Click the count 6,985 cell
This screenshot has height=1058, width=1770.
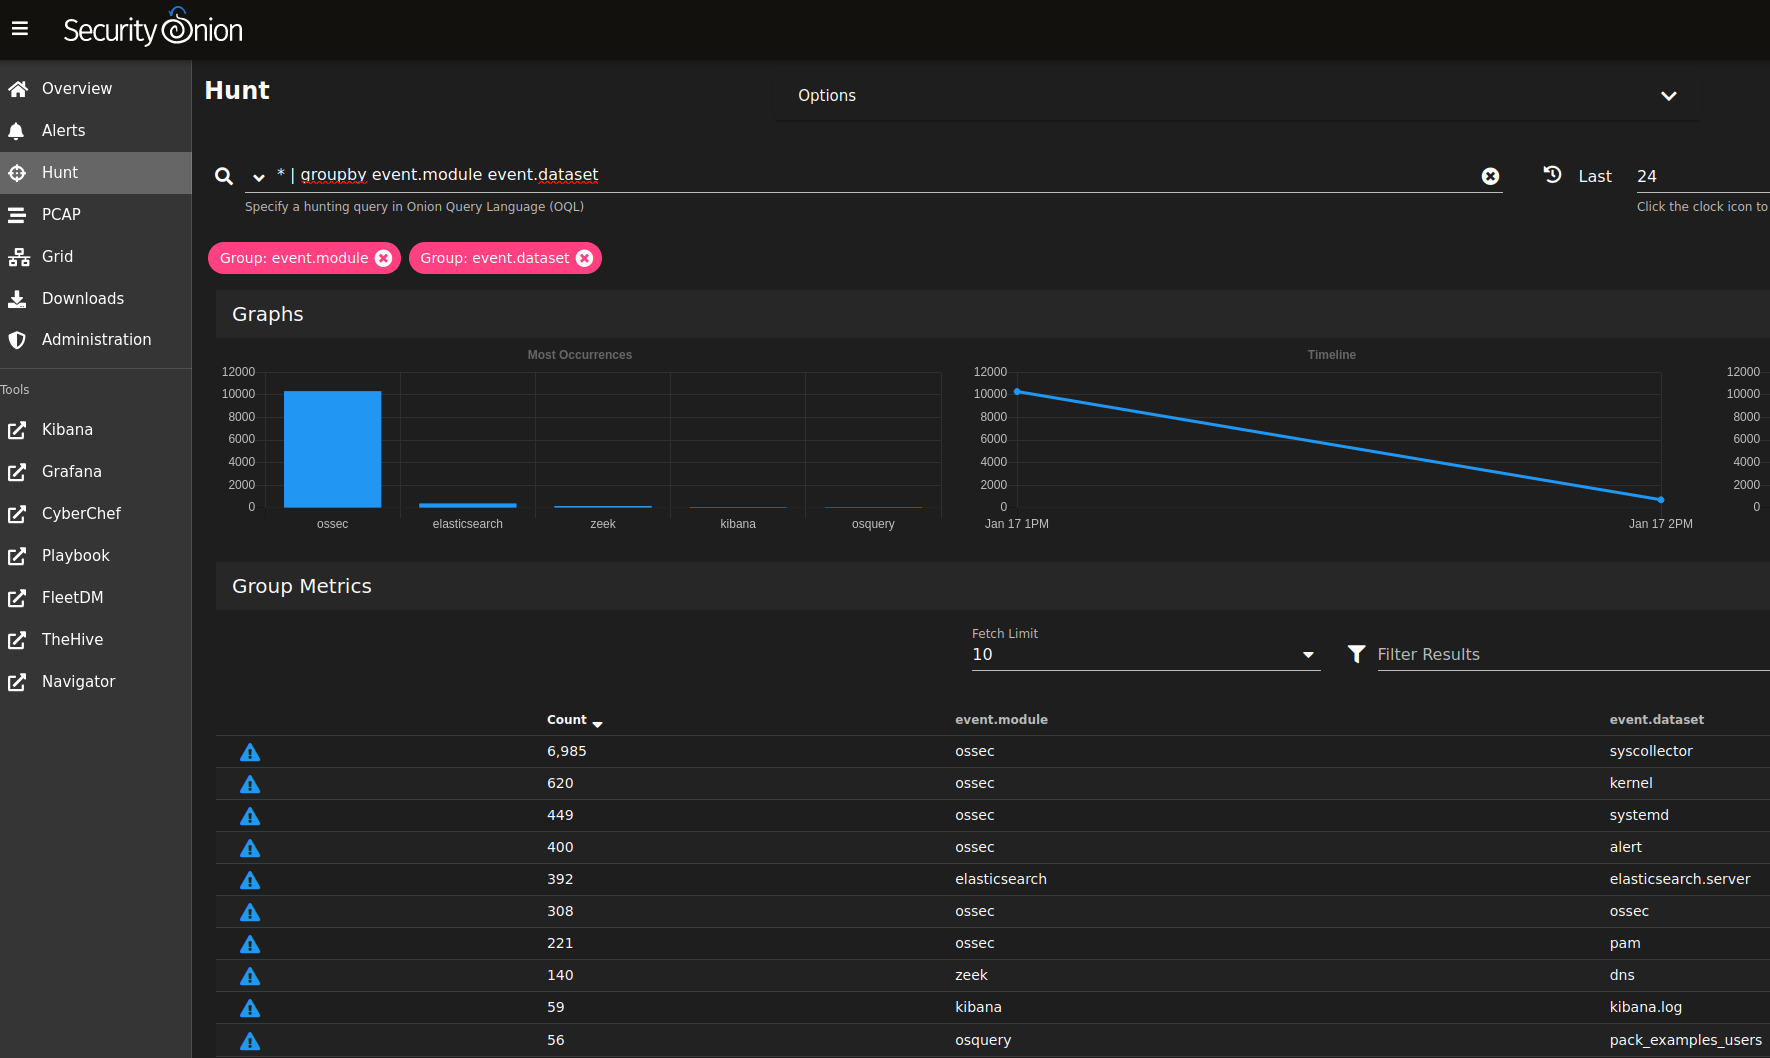(x=567, y=751)
